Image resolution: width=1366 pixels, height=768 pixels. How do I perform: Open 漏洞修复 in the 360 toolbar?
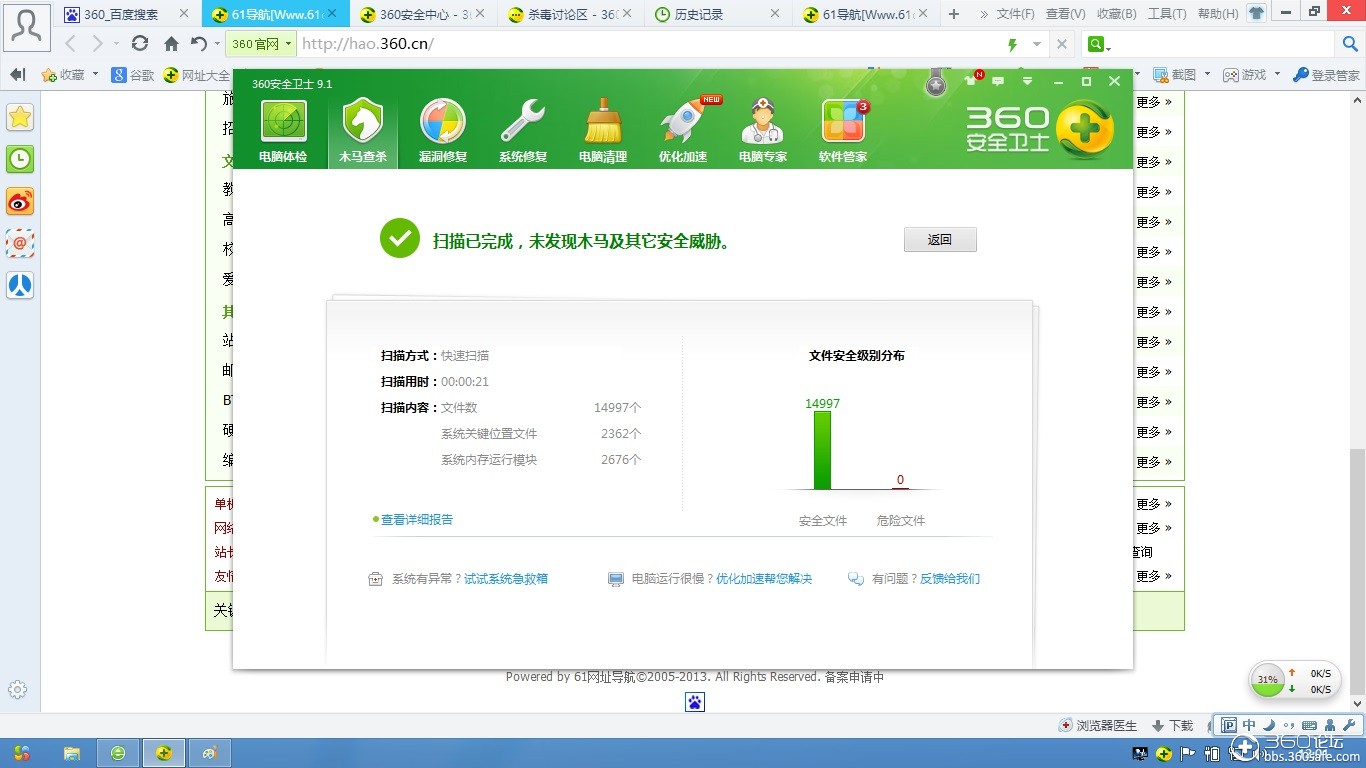coord(443,132)
